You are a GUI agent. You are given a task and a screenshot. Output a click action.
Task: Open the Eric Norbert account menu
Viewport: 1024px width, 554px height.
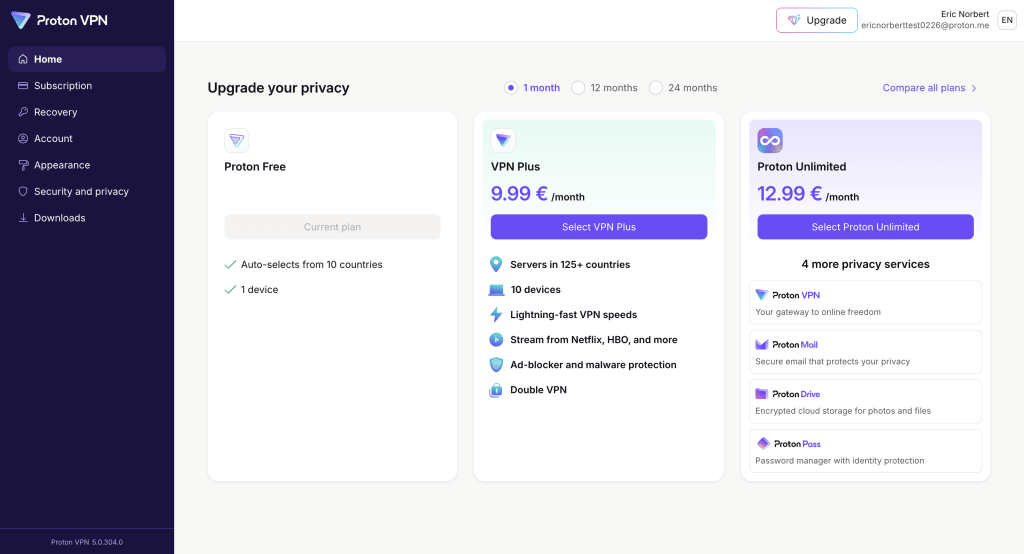click(x=925, y=20)
